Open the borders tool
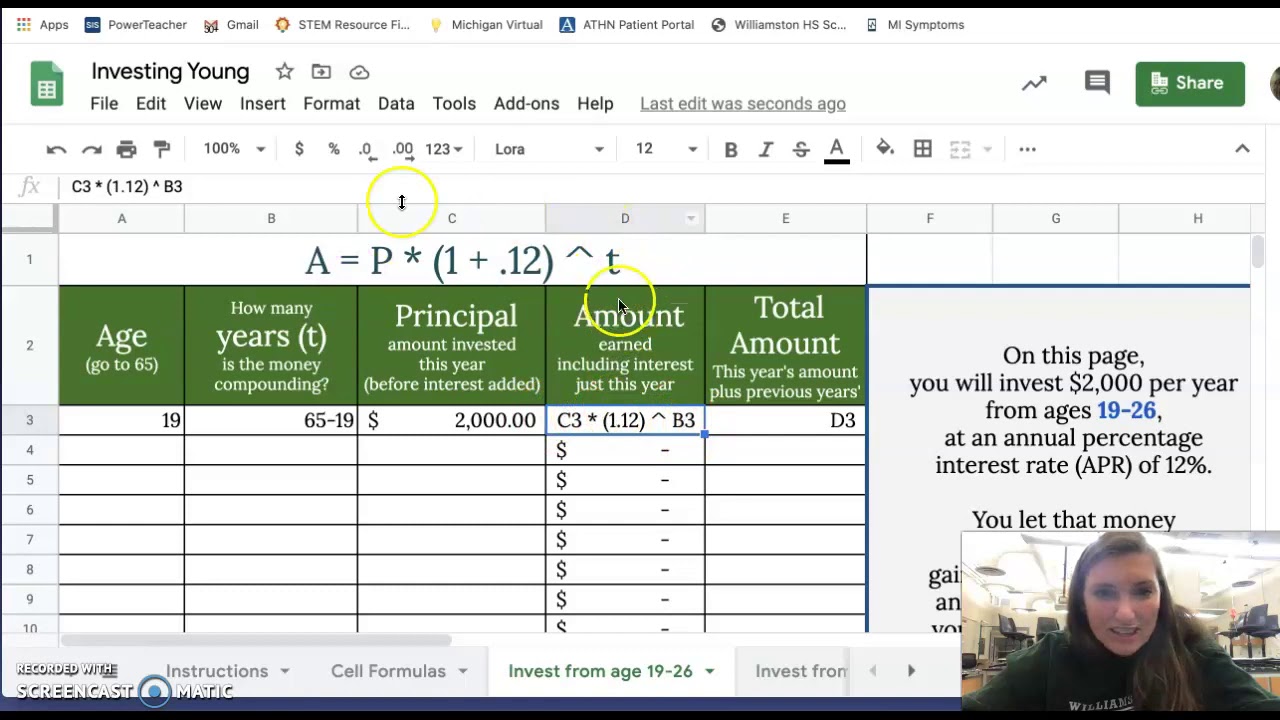This screenshot has width=1280, height=720. click(923, 149)
